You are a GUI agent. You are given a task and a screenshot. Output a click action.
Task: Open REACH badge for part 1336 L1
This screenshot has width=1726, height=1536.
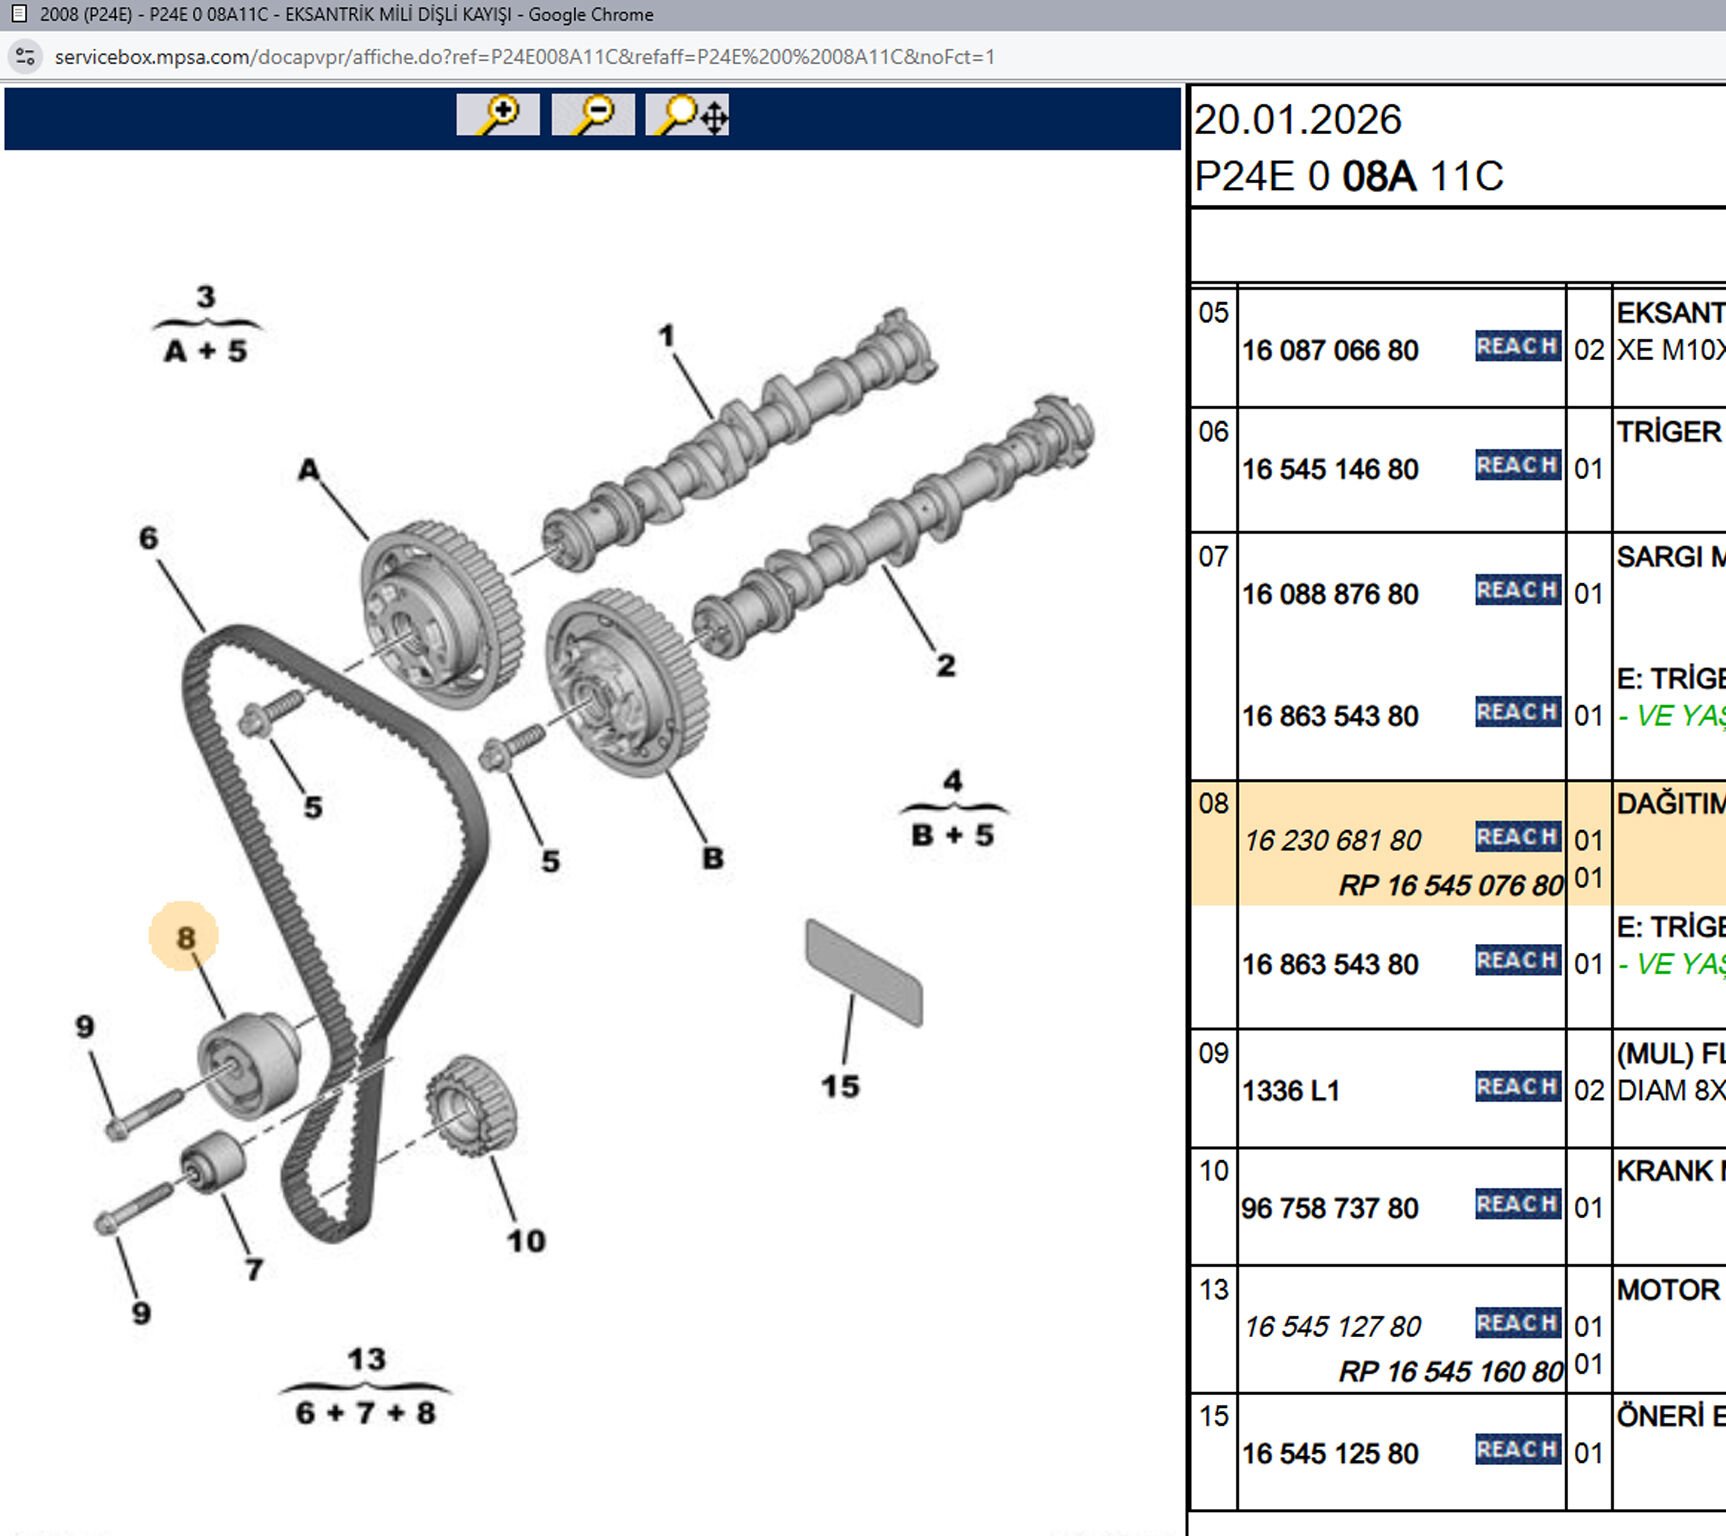1517,1086
